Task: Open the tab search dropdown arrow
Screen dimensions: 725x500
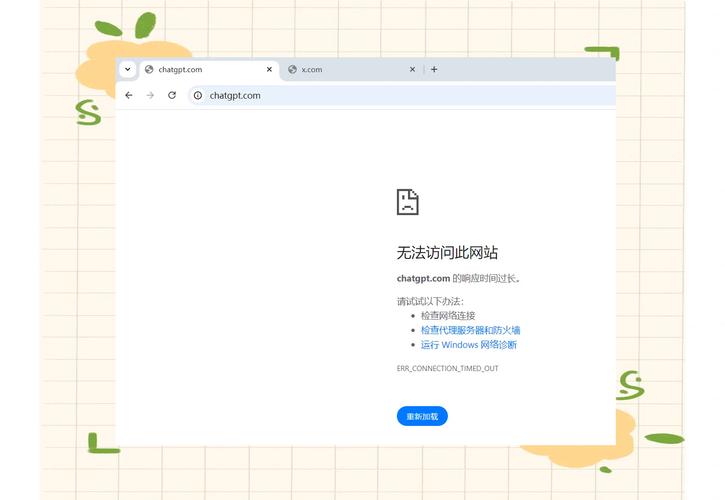Action: (x=128, y=69)
